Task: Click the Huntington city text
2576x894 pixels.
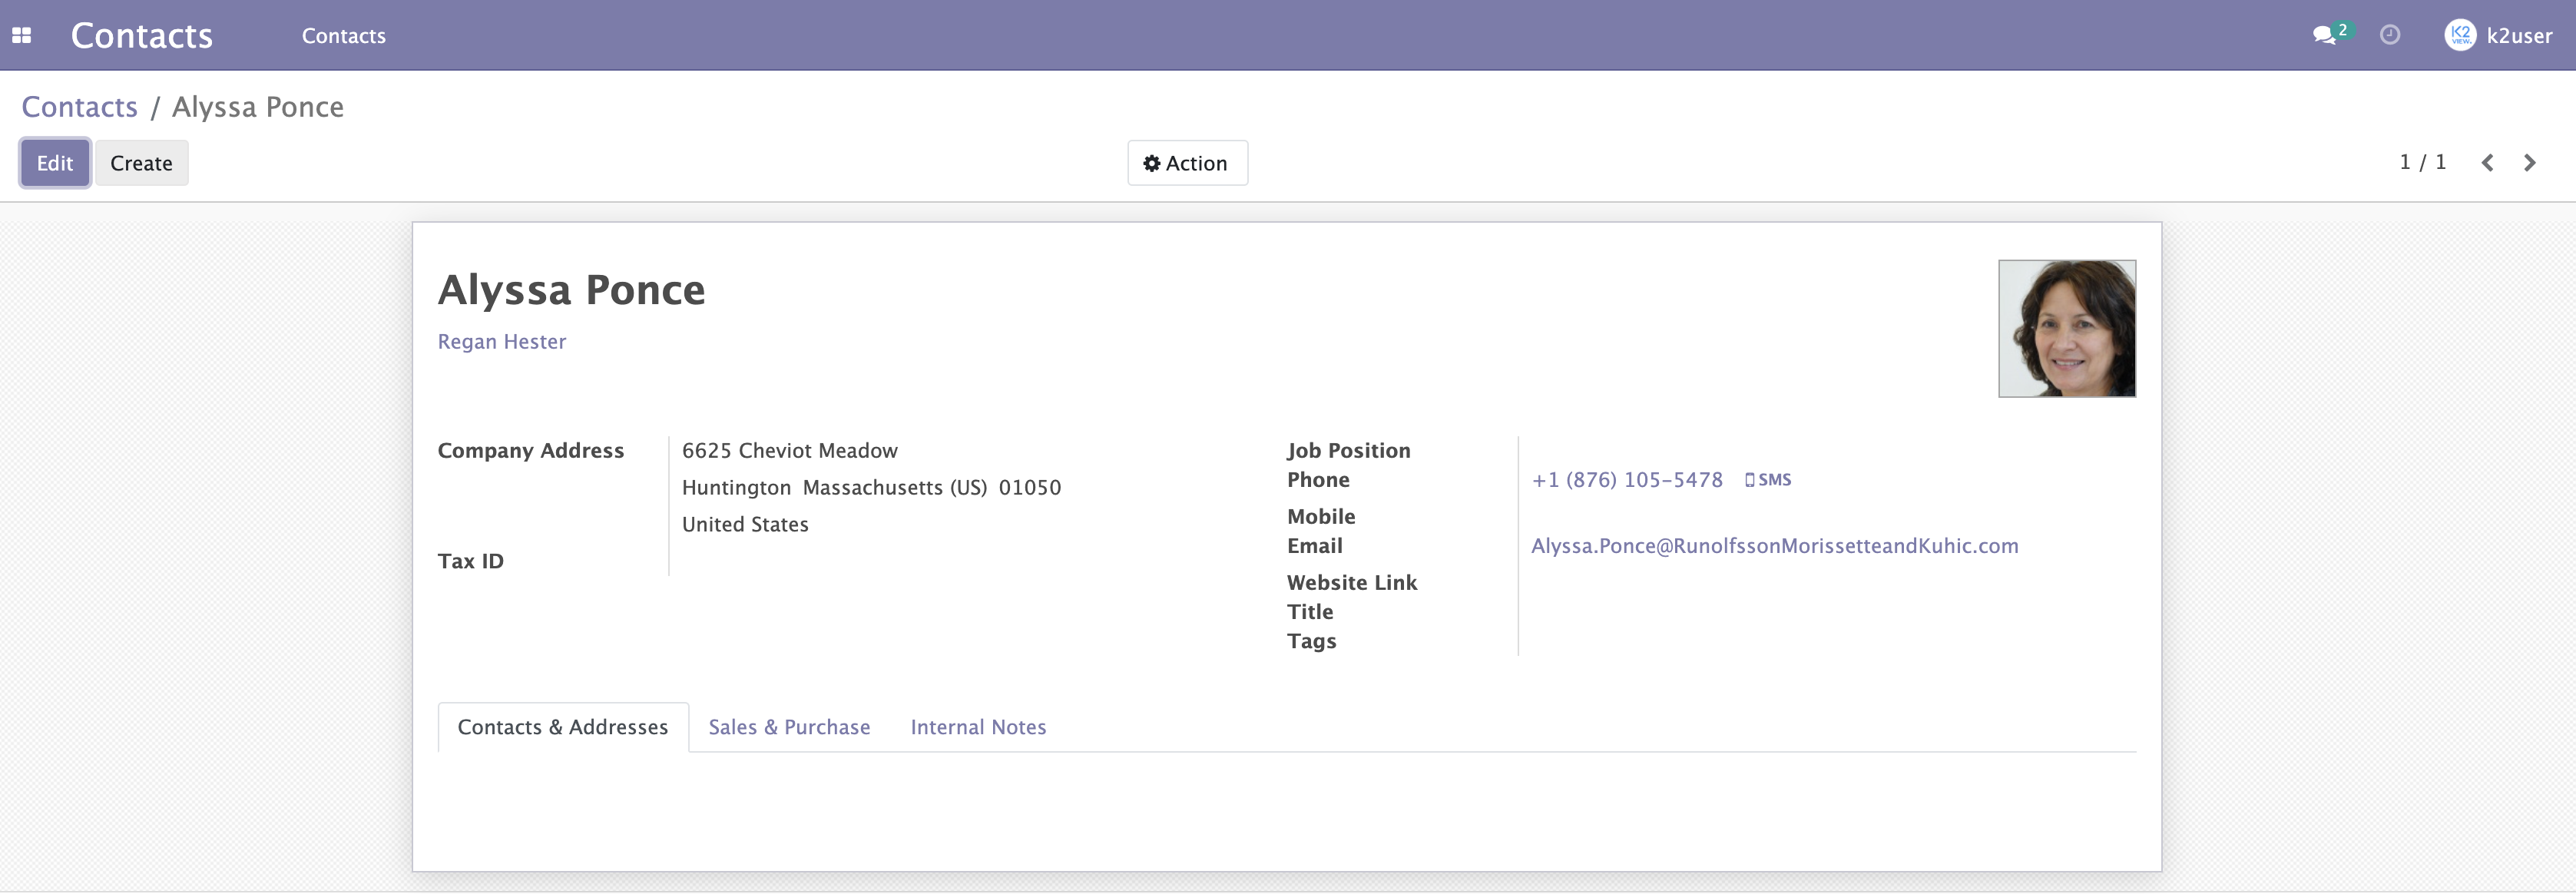Action: [x=736, y=488]
